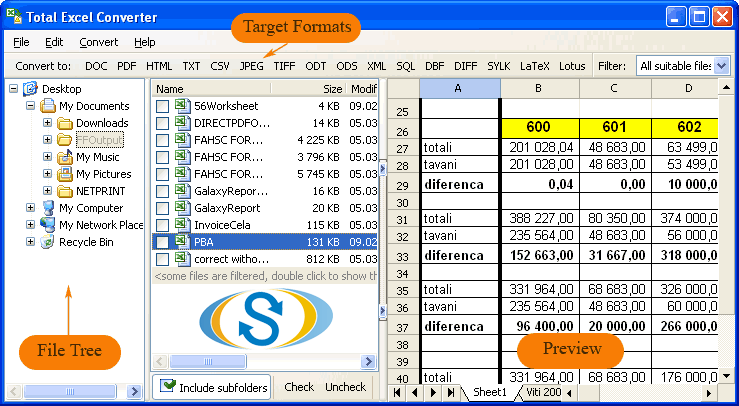Click the My Pictures folder icon

click(x=65, y=174)
